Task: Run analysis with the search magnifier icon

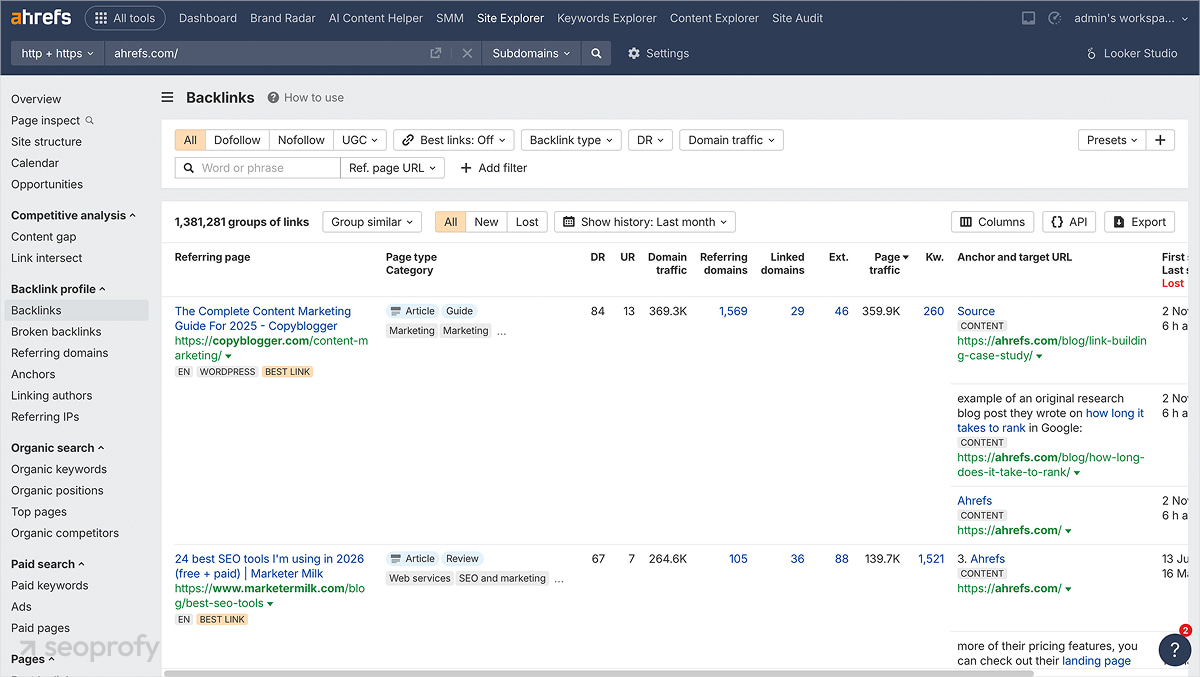Action: tap(596, 53)
